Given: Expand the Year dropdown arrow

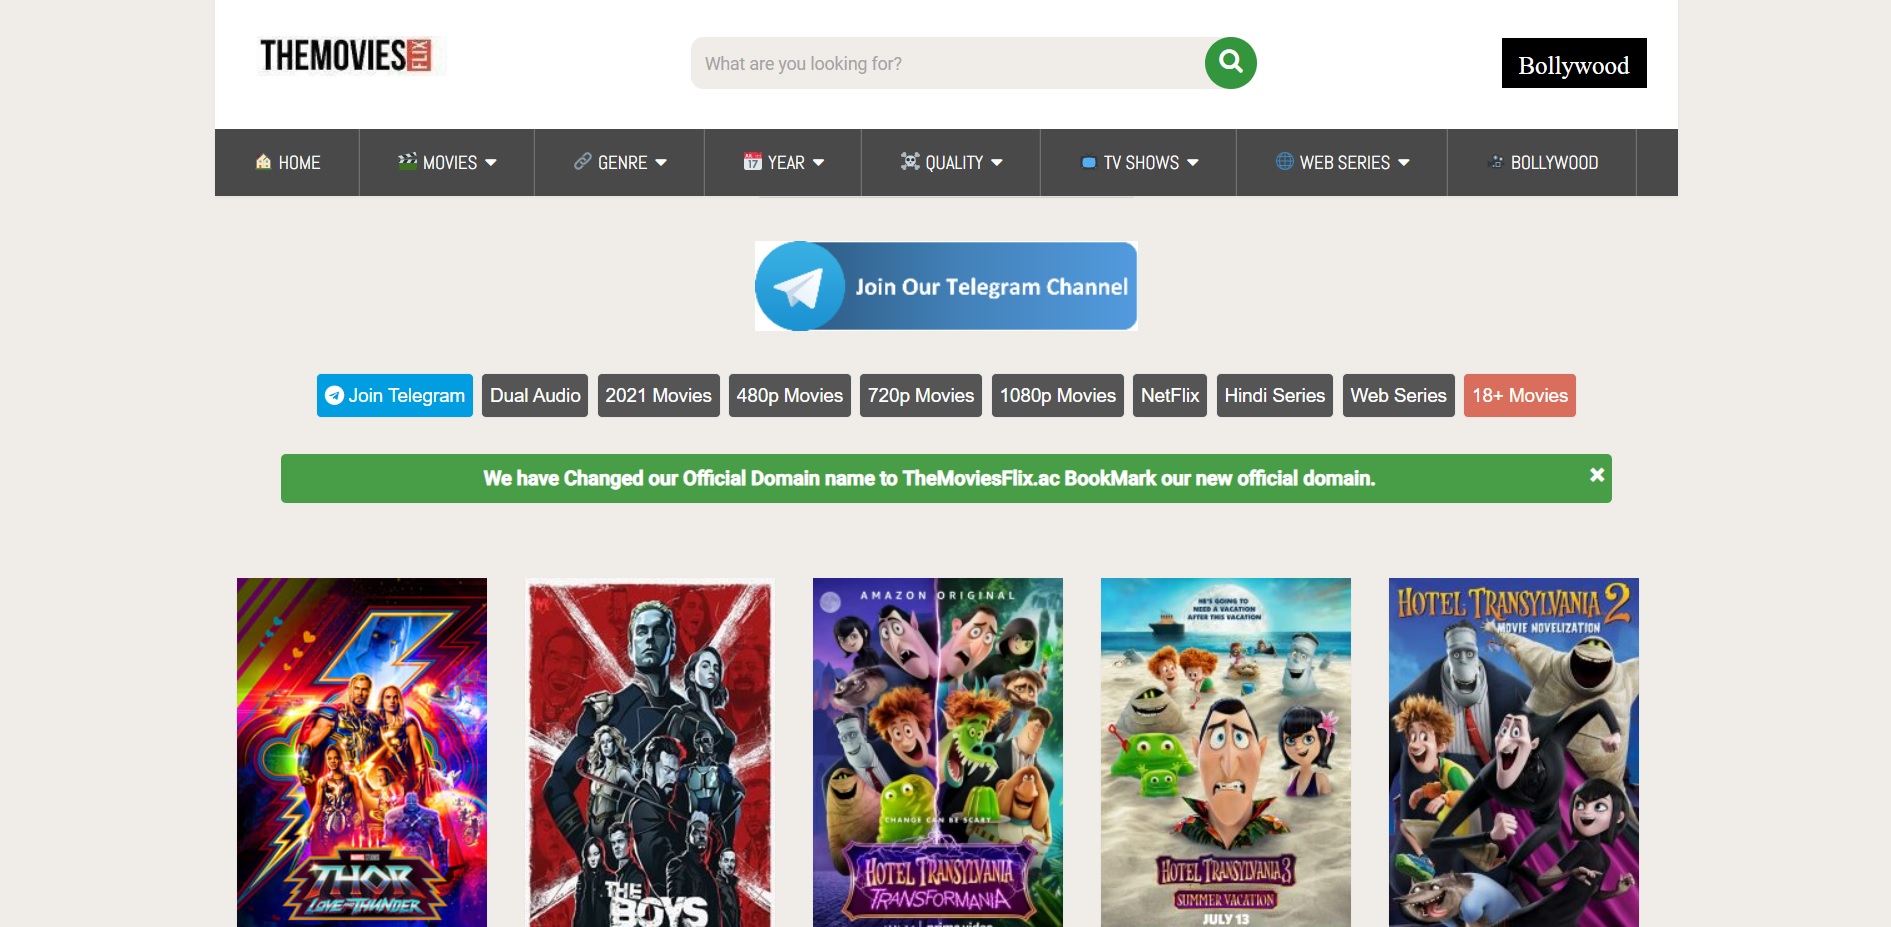Looking at the screenshot, I should [819, 162].
